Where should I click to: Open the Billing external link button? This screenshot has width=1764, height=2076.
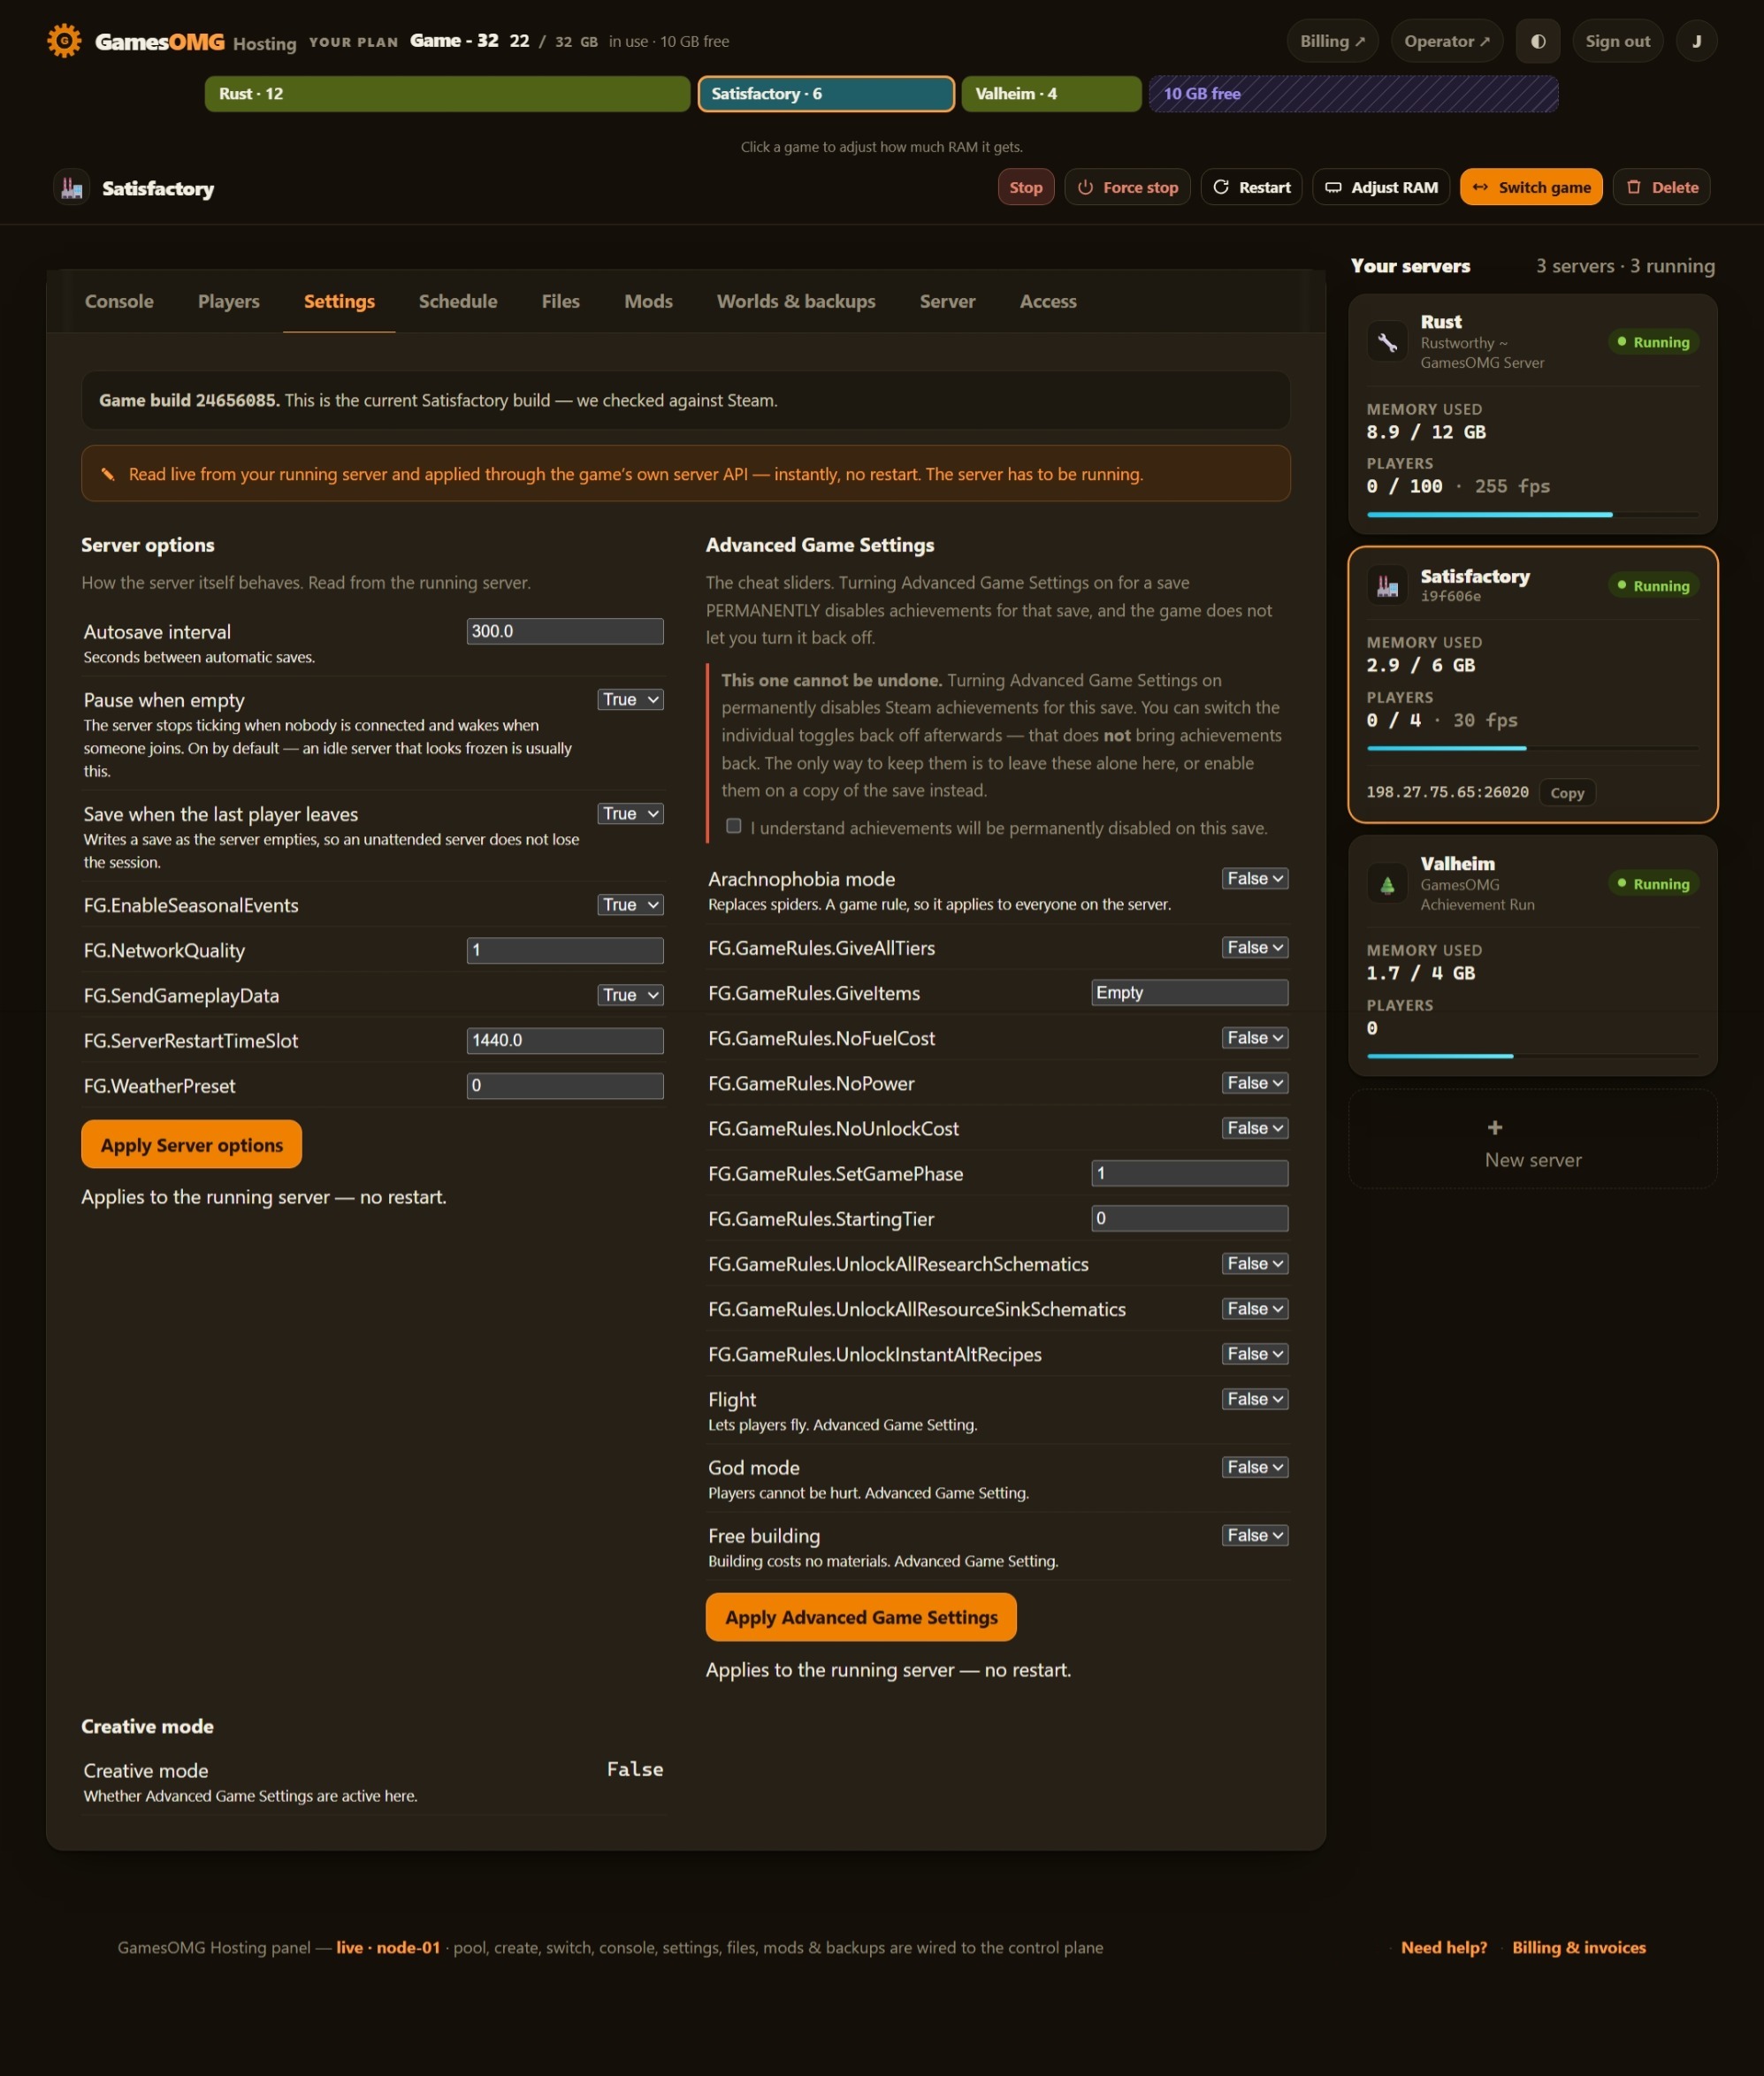(1332, 41)
